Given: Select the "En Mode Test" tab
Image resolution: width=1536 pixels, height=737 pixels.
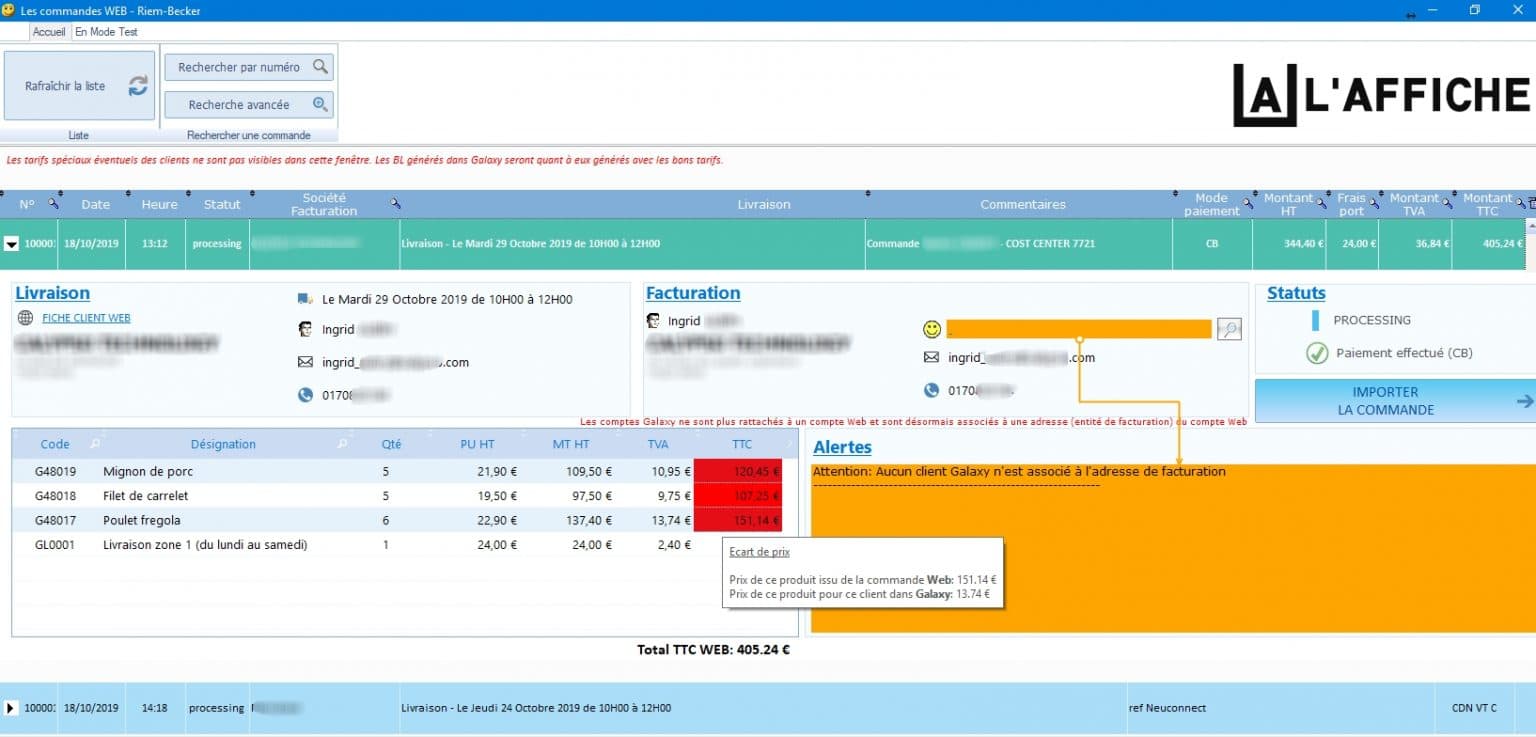Looking at the screenshot, I should coord(106,31).
